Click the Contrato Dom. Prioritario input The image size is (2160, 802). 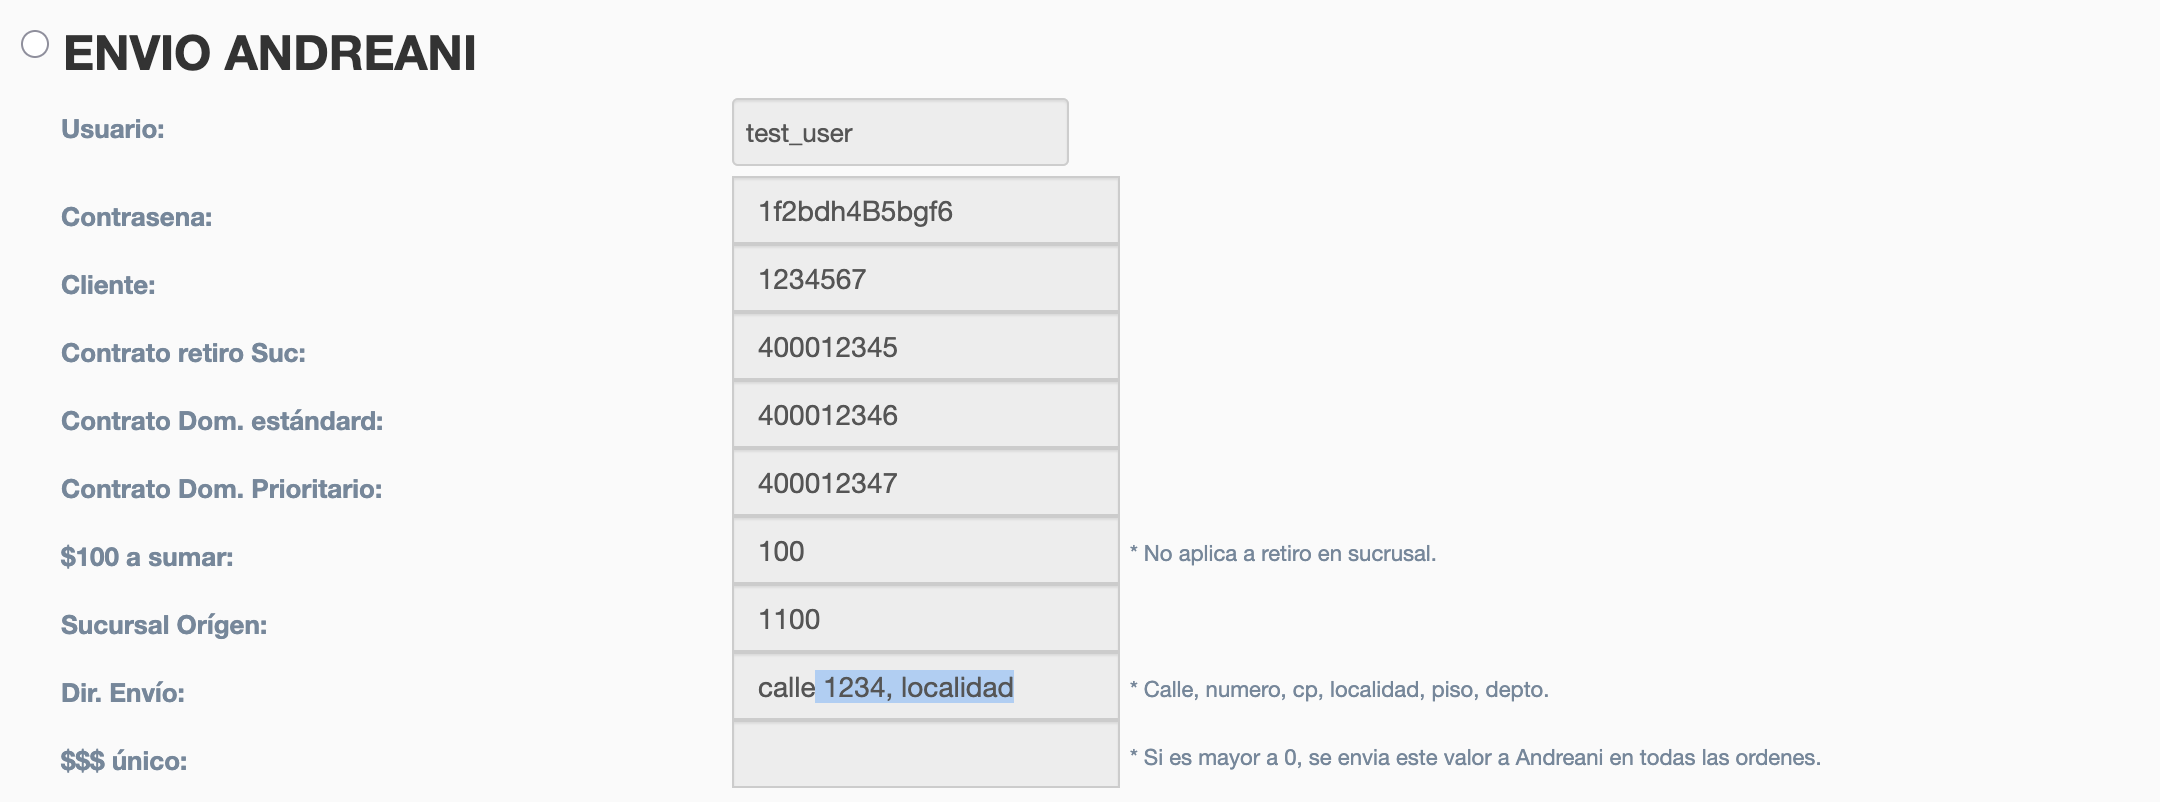[925, 483]
